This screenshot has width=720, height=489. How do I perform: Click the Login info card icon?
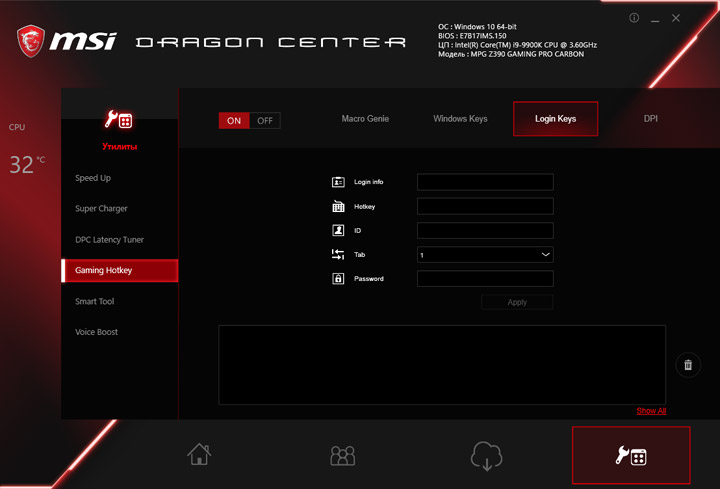[x=338, y=182]
